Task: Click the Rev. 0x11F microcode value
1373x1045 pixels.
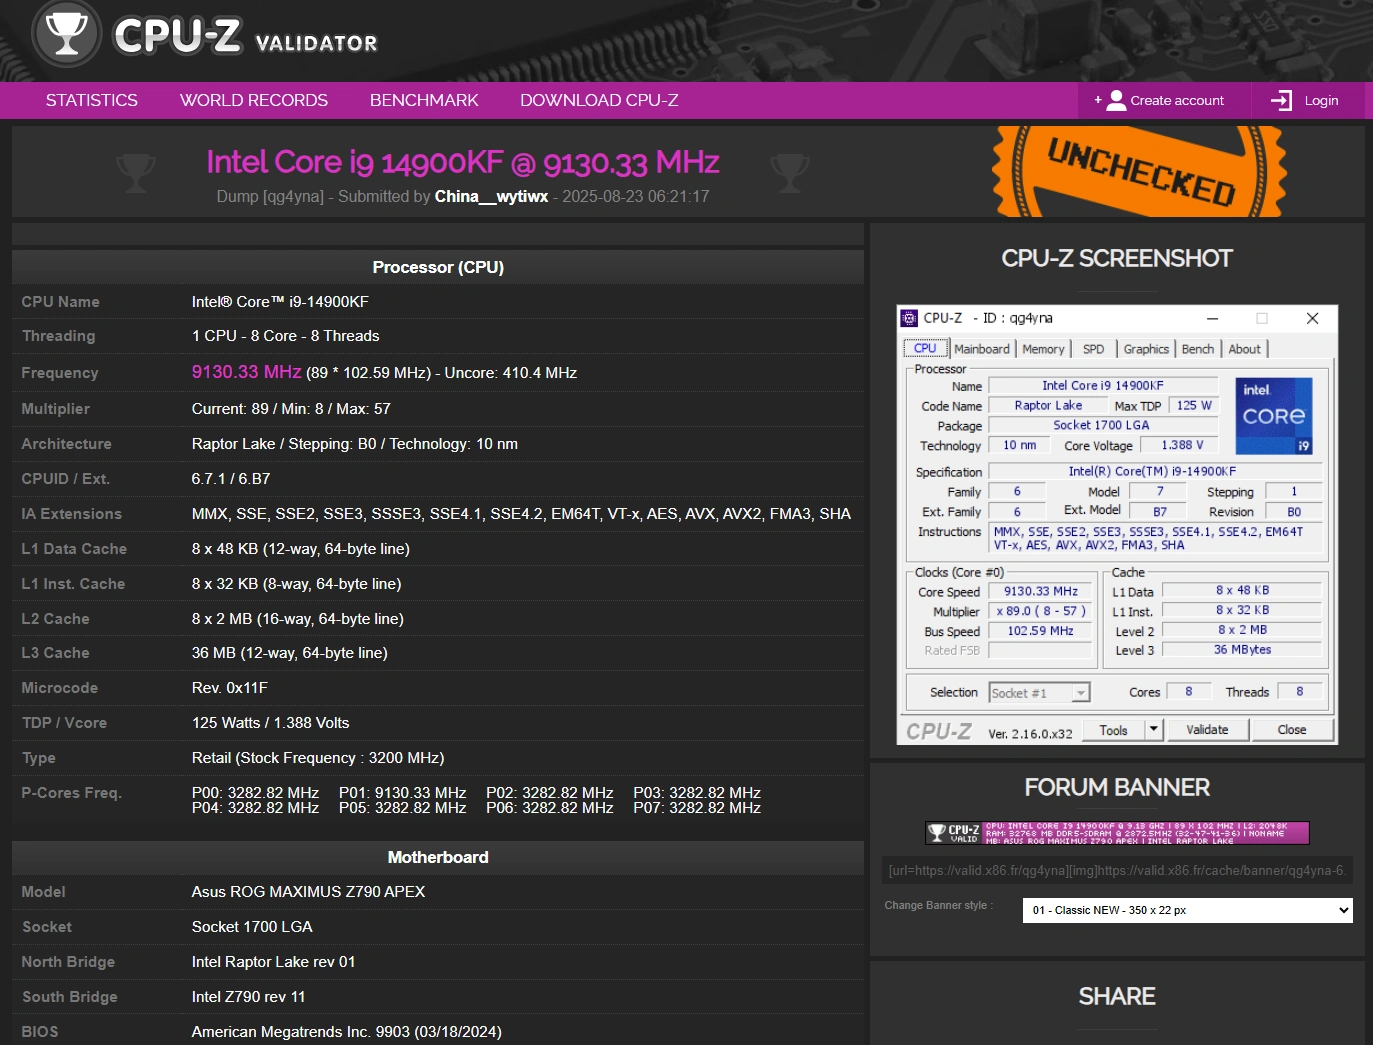Action: point(230,688)
